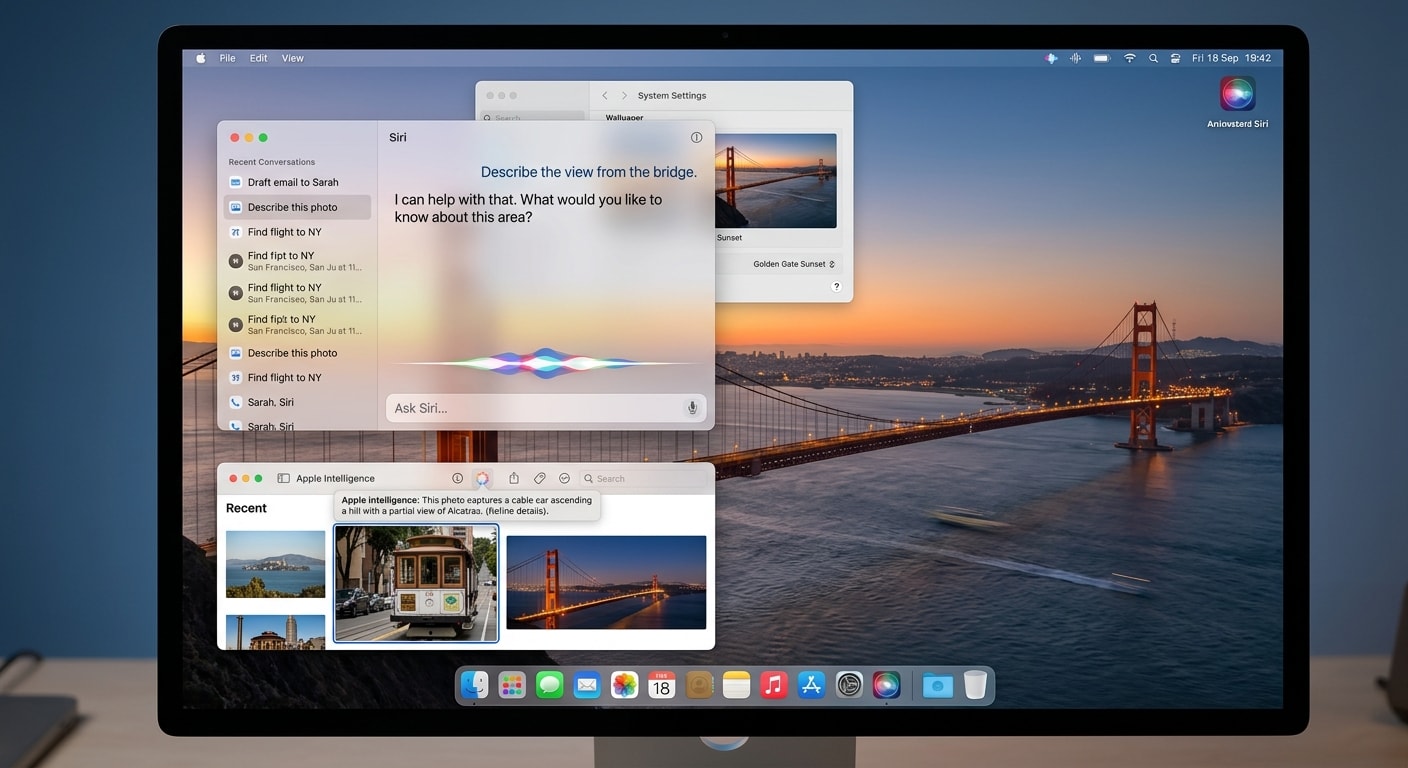The width and height of the screenshot is (1408, 768).
Task: Click Search field in Apple Intelligence window
Action: pyautogui.click(x=641, y=479)
